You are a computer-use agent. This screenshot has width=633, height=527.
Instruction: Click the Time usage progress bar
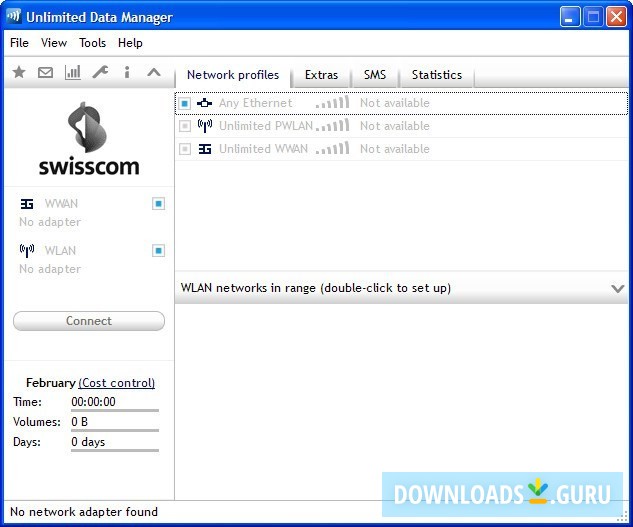tap(115, 410)
